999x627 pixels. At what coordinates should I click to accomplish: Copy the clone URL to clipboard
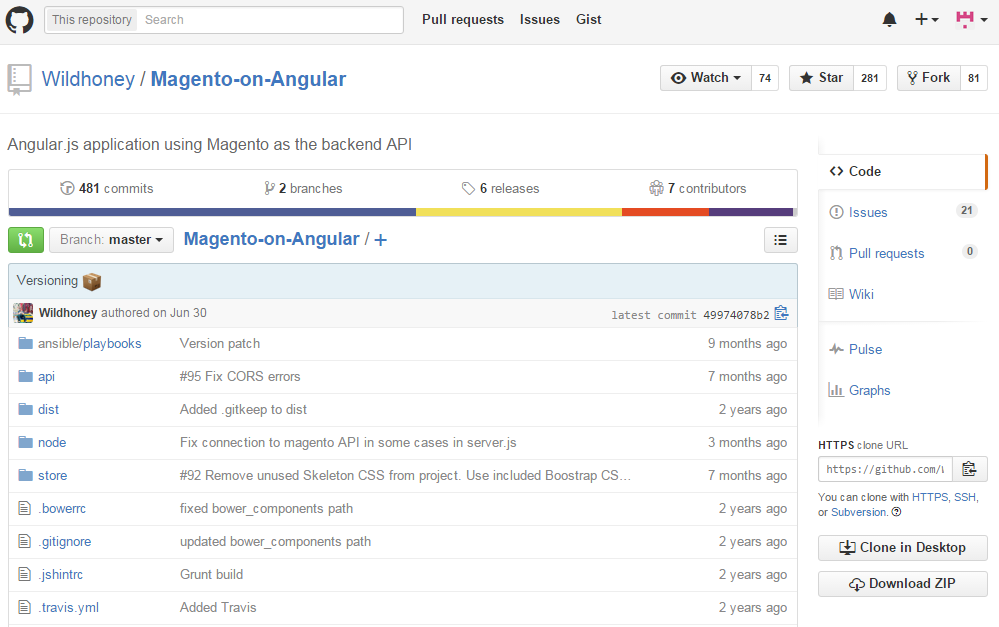point(970,470)
